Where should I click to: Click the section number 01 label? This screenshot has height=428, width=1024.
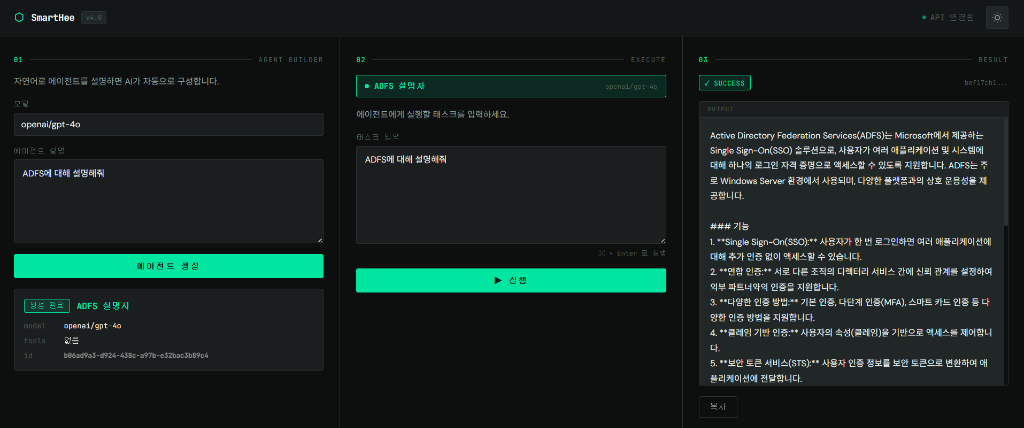point(18,59)
